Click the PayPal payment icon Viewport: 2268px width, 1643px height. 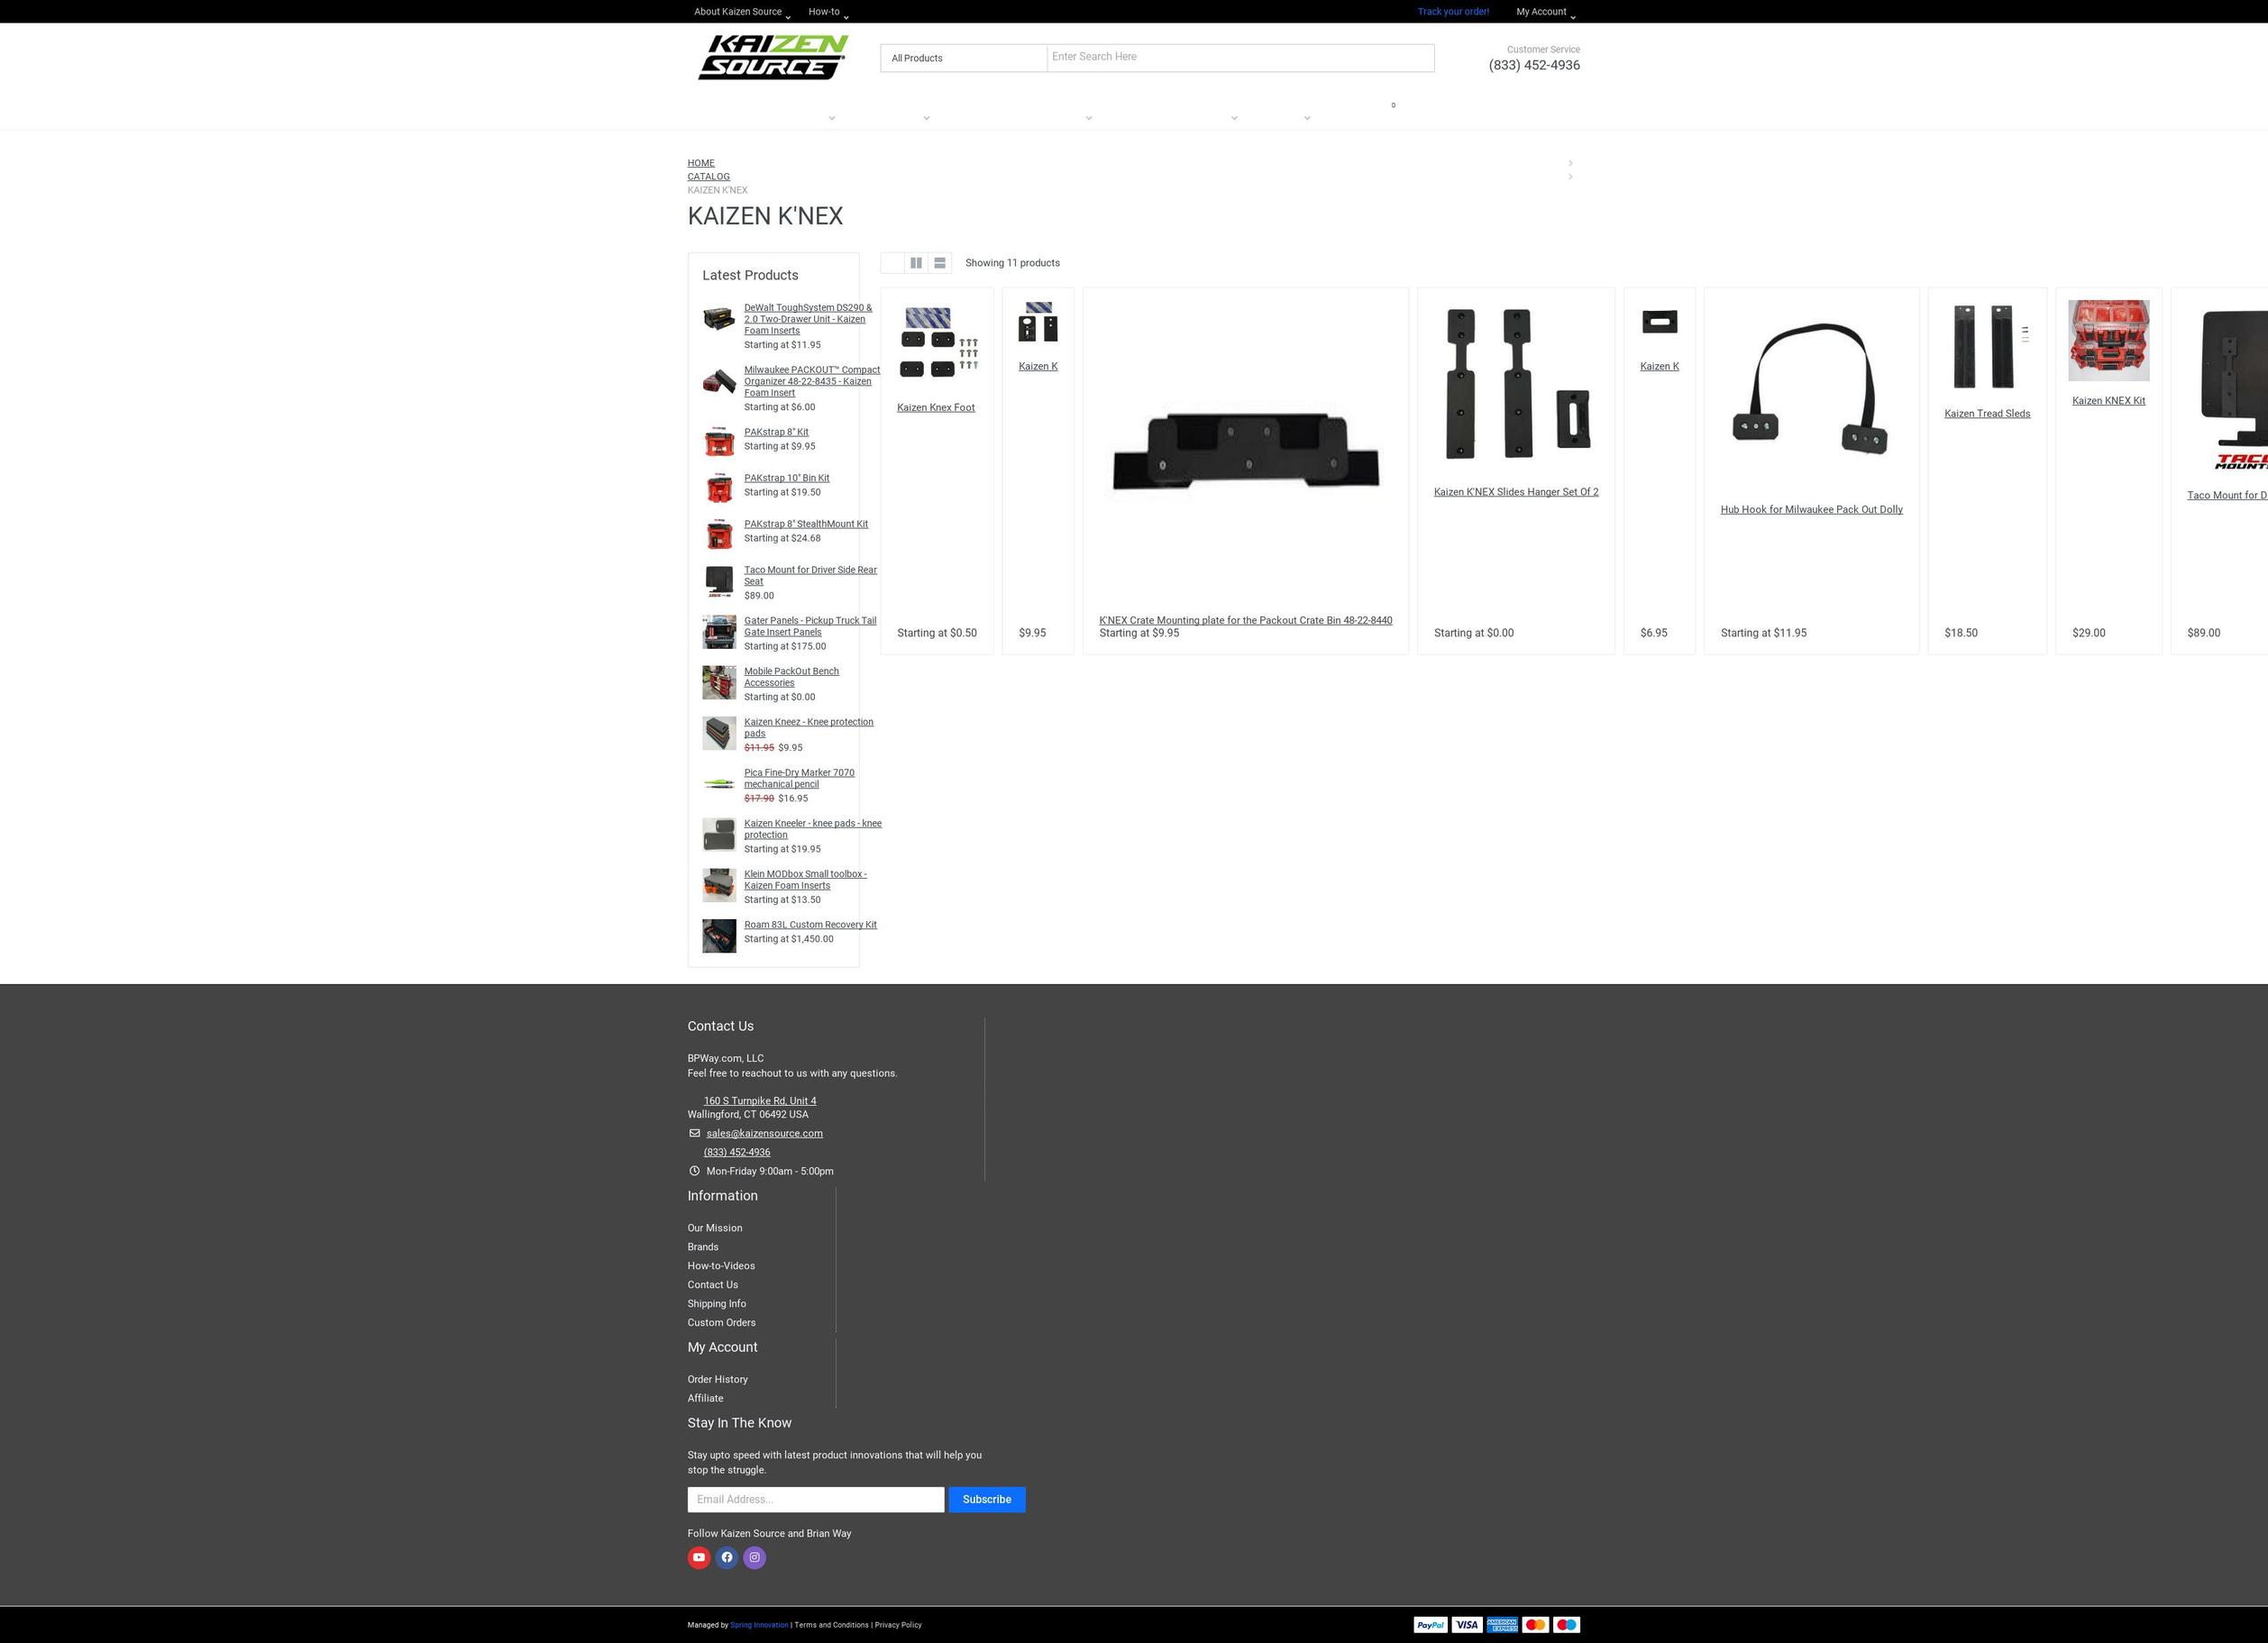point(1431,1625)
